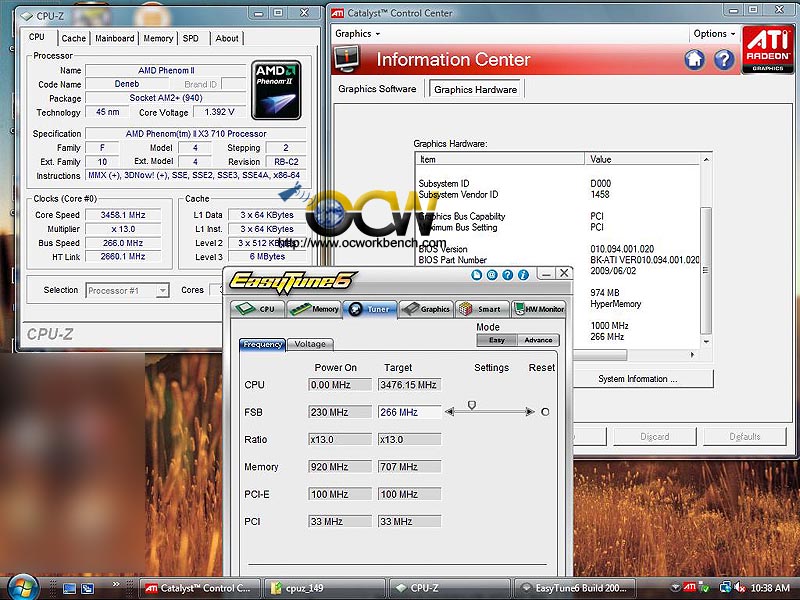Image resolution: width=800 pixels, height=600 pixels.
Task: Click the CPU-Z Core Speed value
Action: [x=123, y=215]
